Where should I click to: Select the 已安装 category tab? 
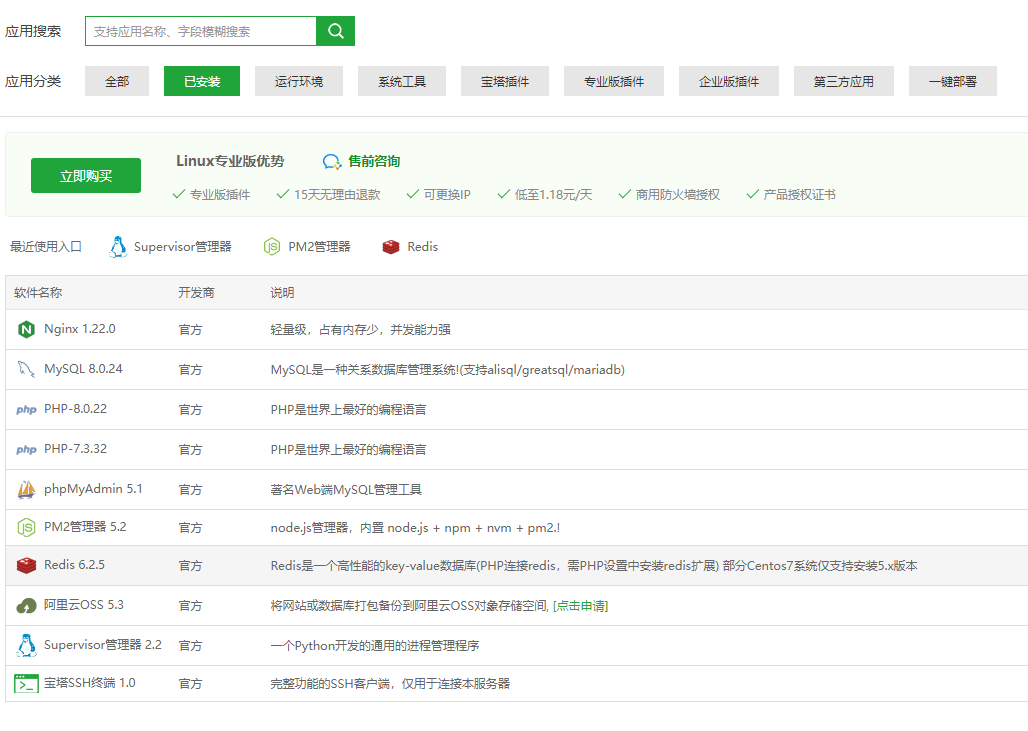click(202, 81)
